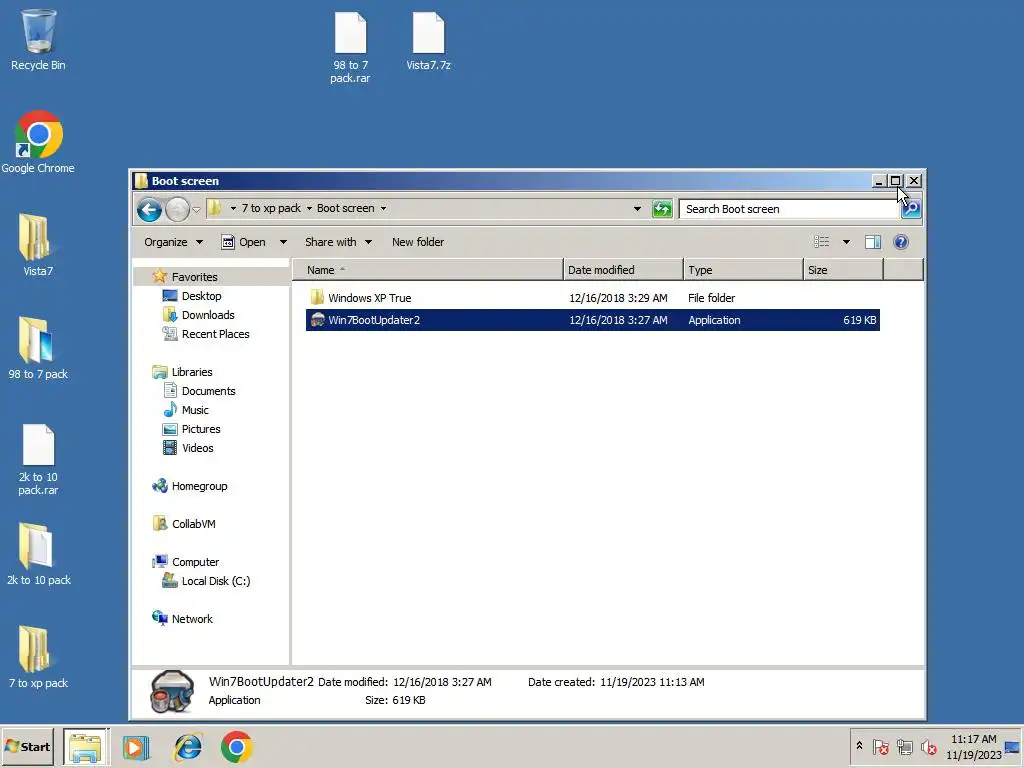Open recent pages dropdown next to forward arrow
This screenshot has width=1024, height=768.
pyautogui.click(x=196, y=210)
